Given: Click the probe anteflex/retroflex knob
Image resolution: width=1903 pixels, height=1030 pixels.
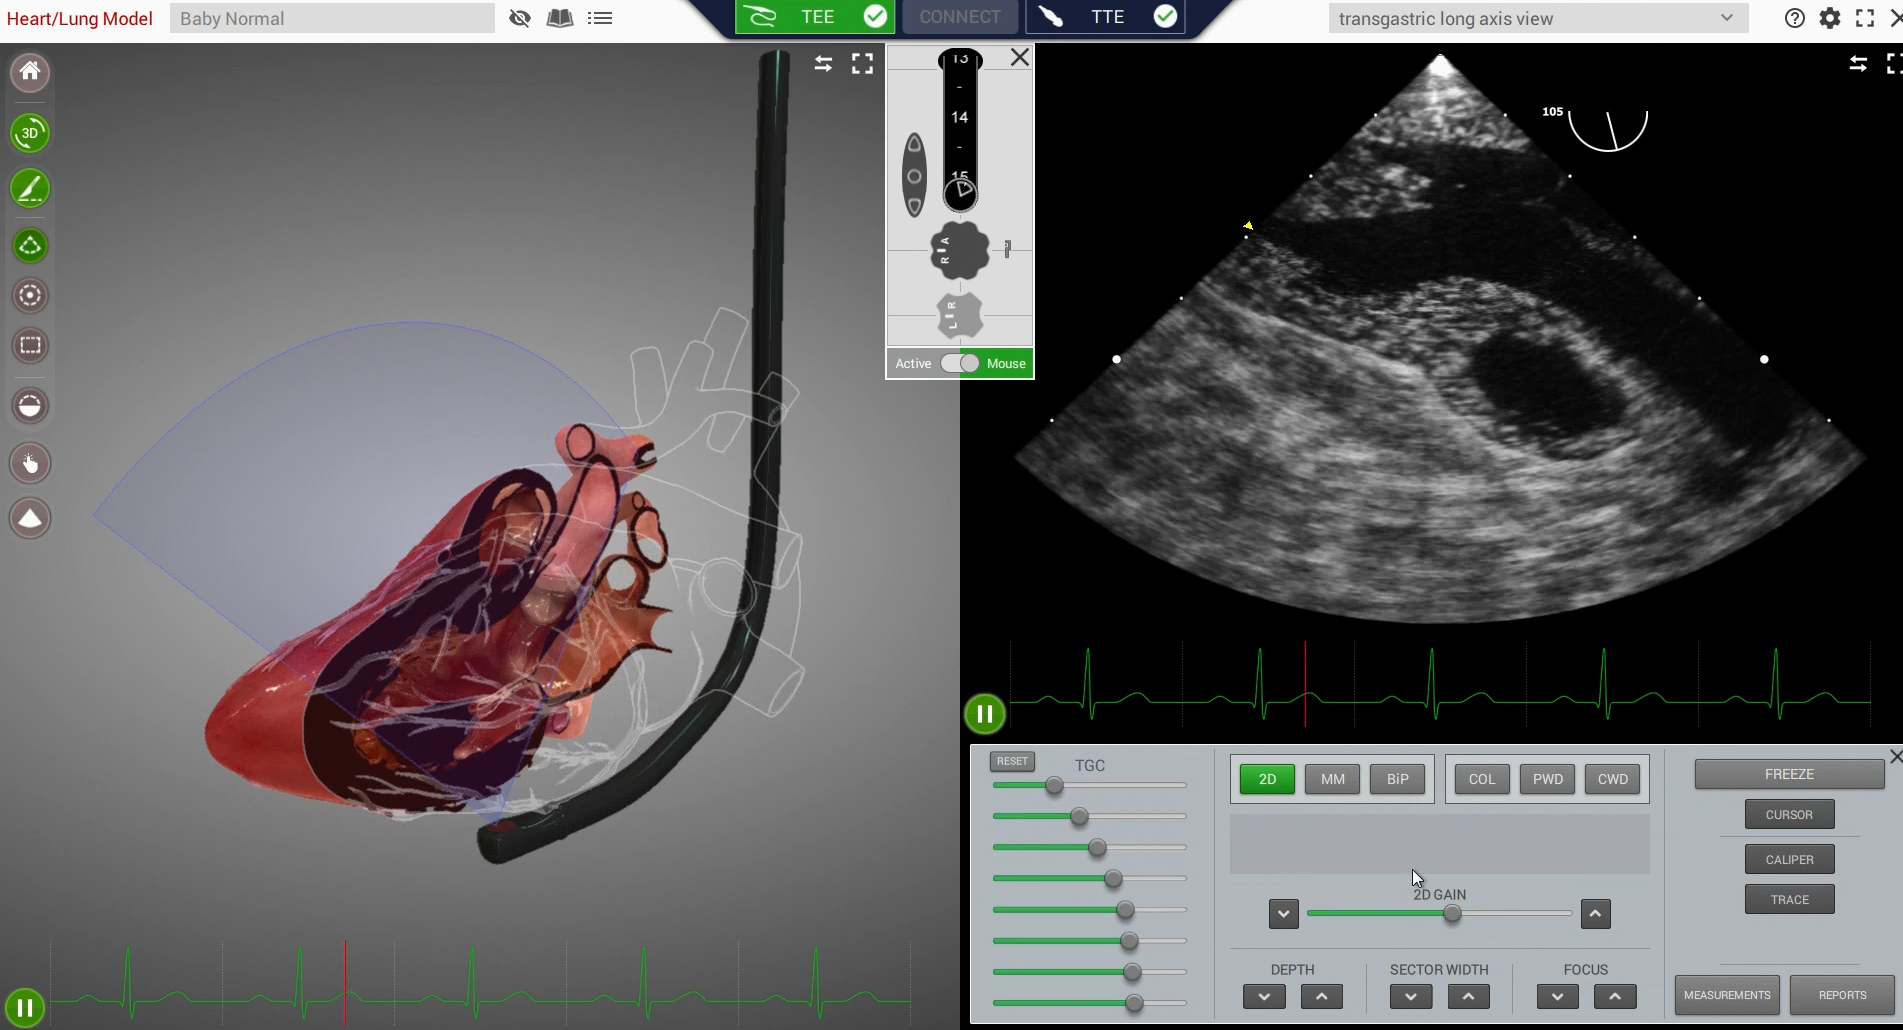Looking at the screenshot, I should click(x=960, y=250).
